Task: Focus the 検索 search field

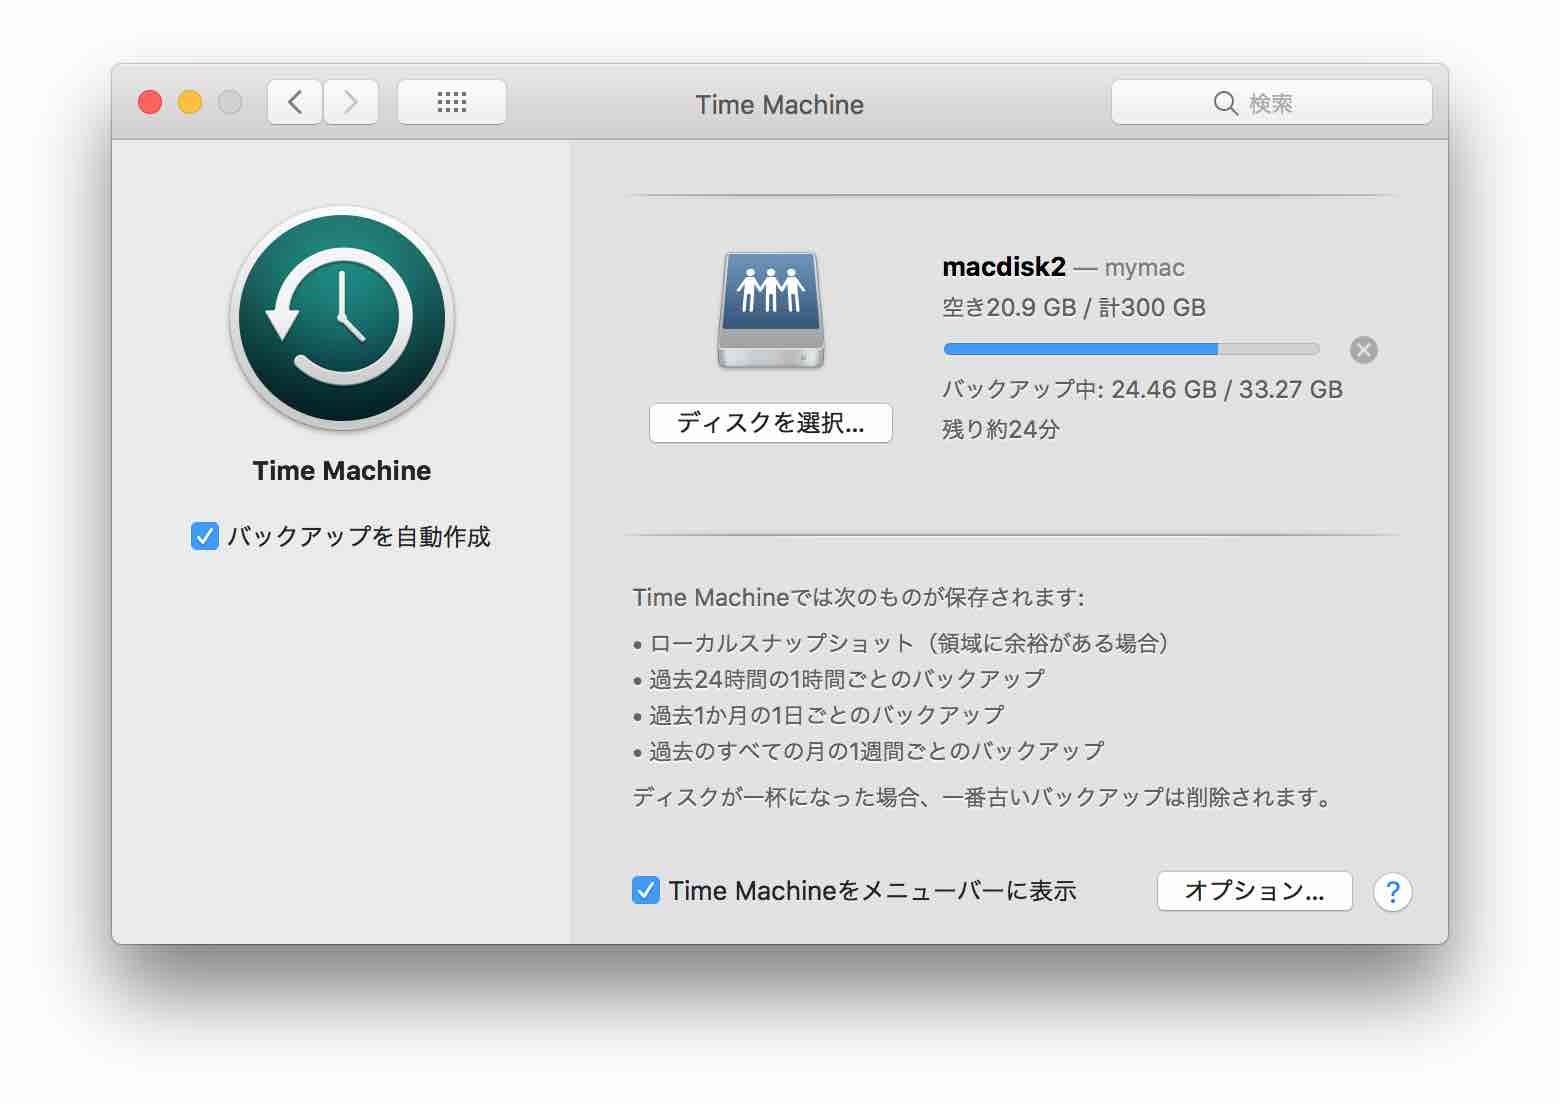Action: point(1272,102)
